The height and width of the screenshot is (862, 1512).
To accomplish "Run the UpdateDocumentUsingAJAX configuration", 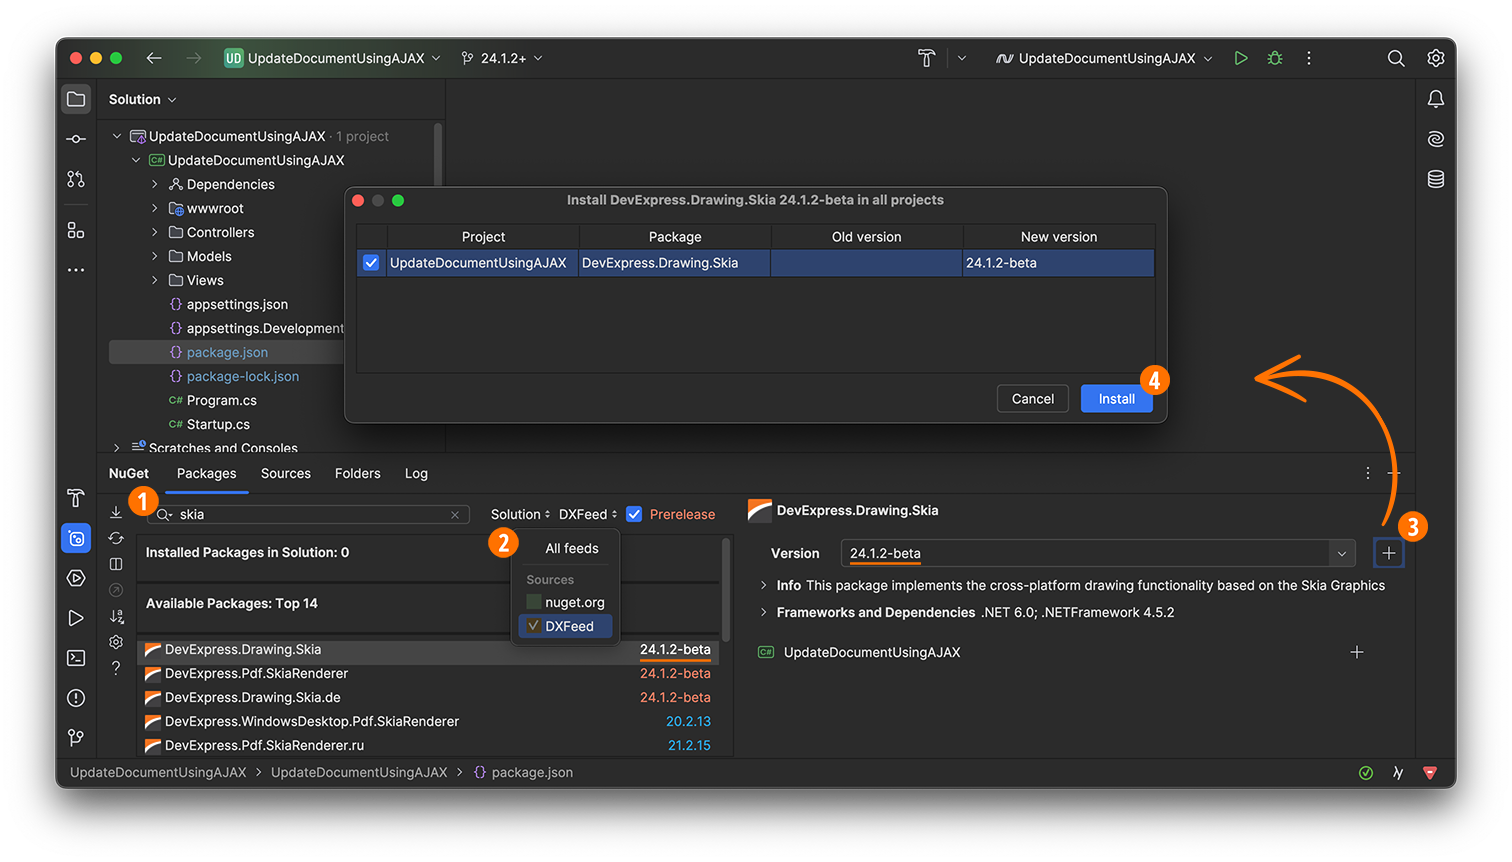I will tap(1241, 58).
